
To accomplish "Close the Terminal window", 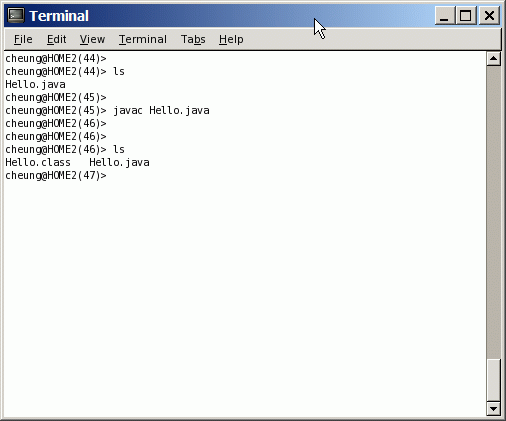I will (x=489, y=16).
